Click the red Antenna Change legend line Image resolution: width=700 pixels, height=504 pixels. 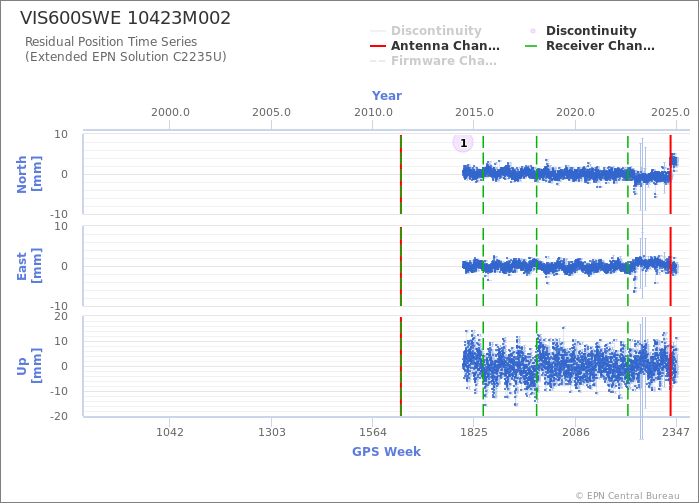pyautogui.click(x=378, y=46)
